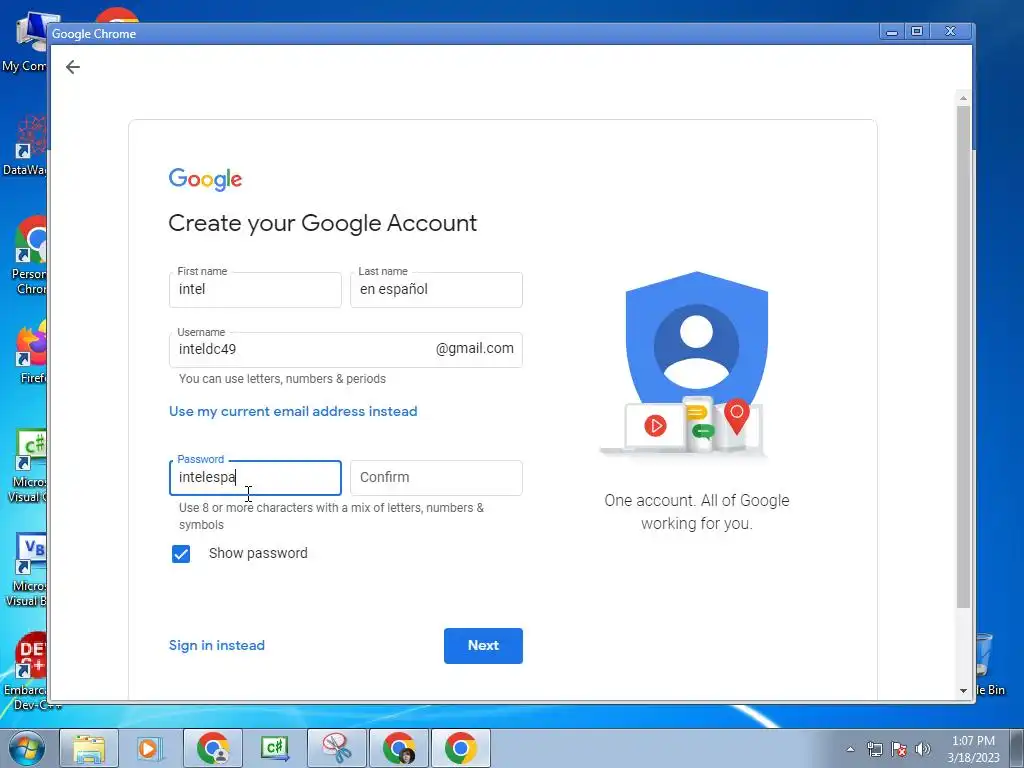The image size is (1024, 768).
Task: Click the Firefox desktop shortcut
Action: (x=29, y=353)
